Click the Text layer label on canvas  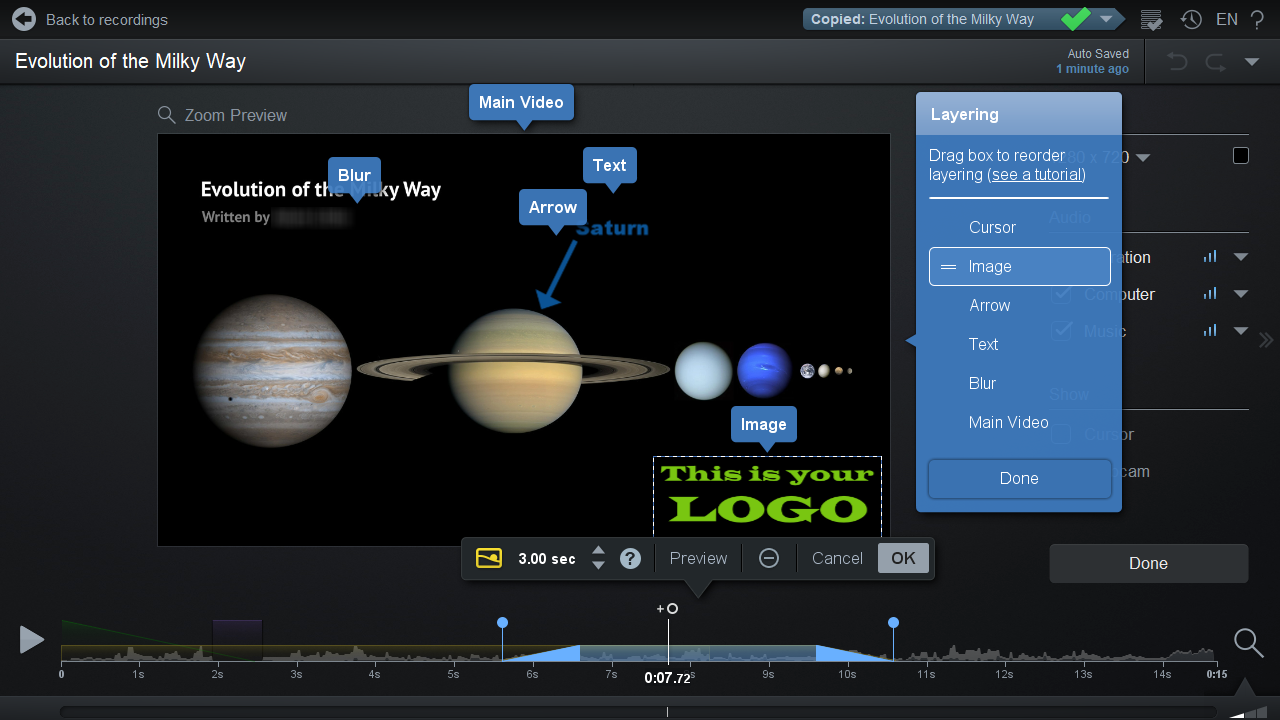pyautogui.click(x=609, y=165)
